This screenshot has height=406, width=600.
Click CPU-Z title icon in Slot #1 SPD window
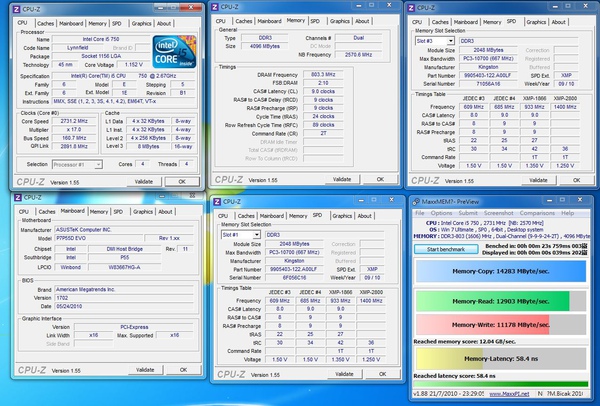click(217, 202)
